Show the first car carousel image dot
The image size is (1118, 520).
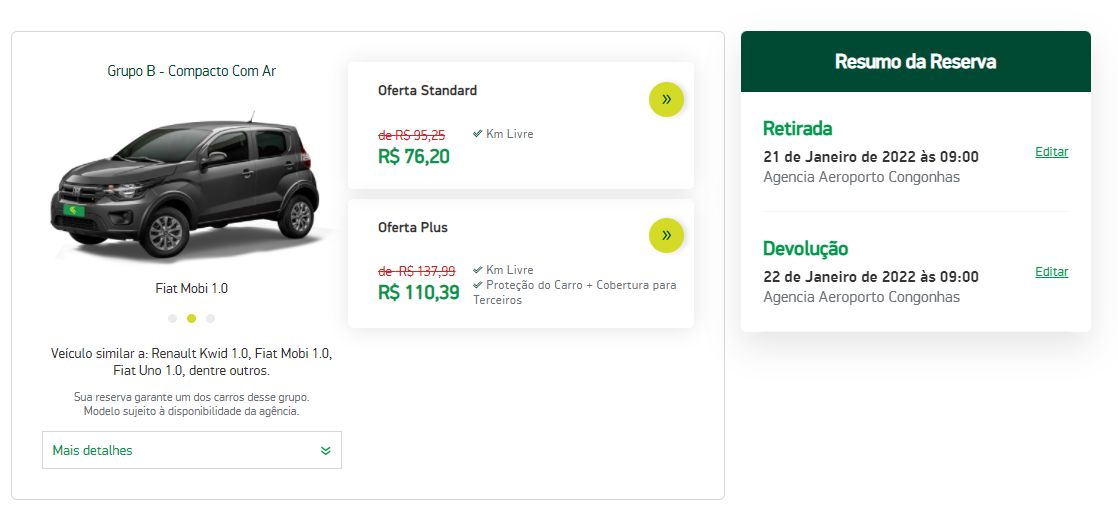172,319
